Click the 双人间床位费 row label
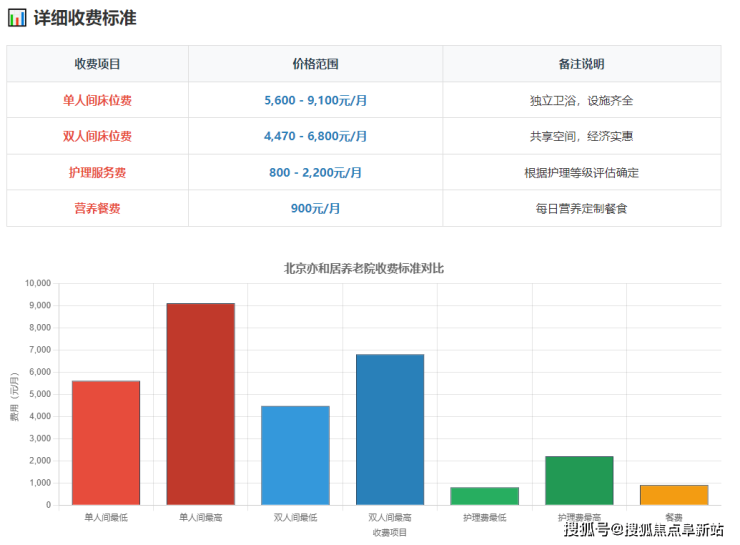The width and height of the screenshot is (740, 545). [x=97, y=136]
